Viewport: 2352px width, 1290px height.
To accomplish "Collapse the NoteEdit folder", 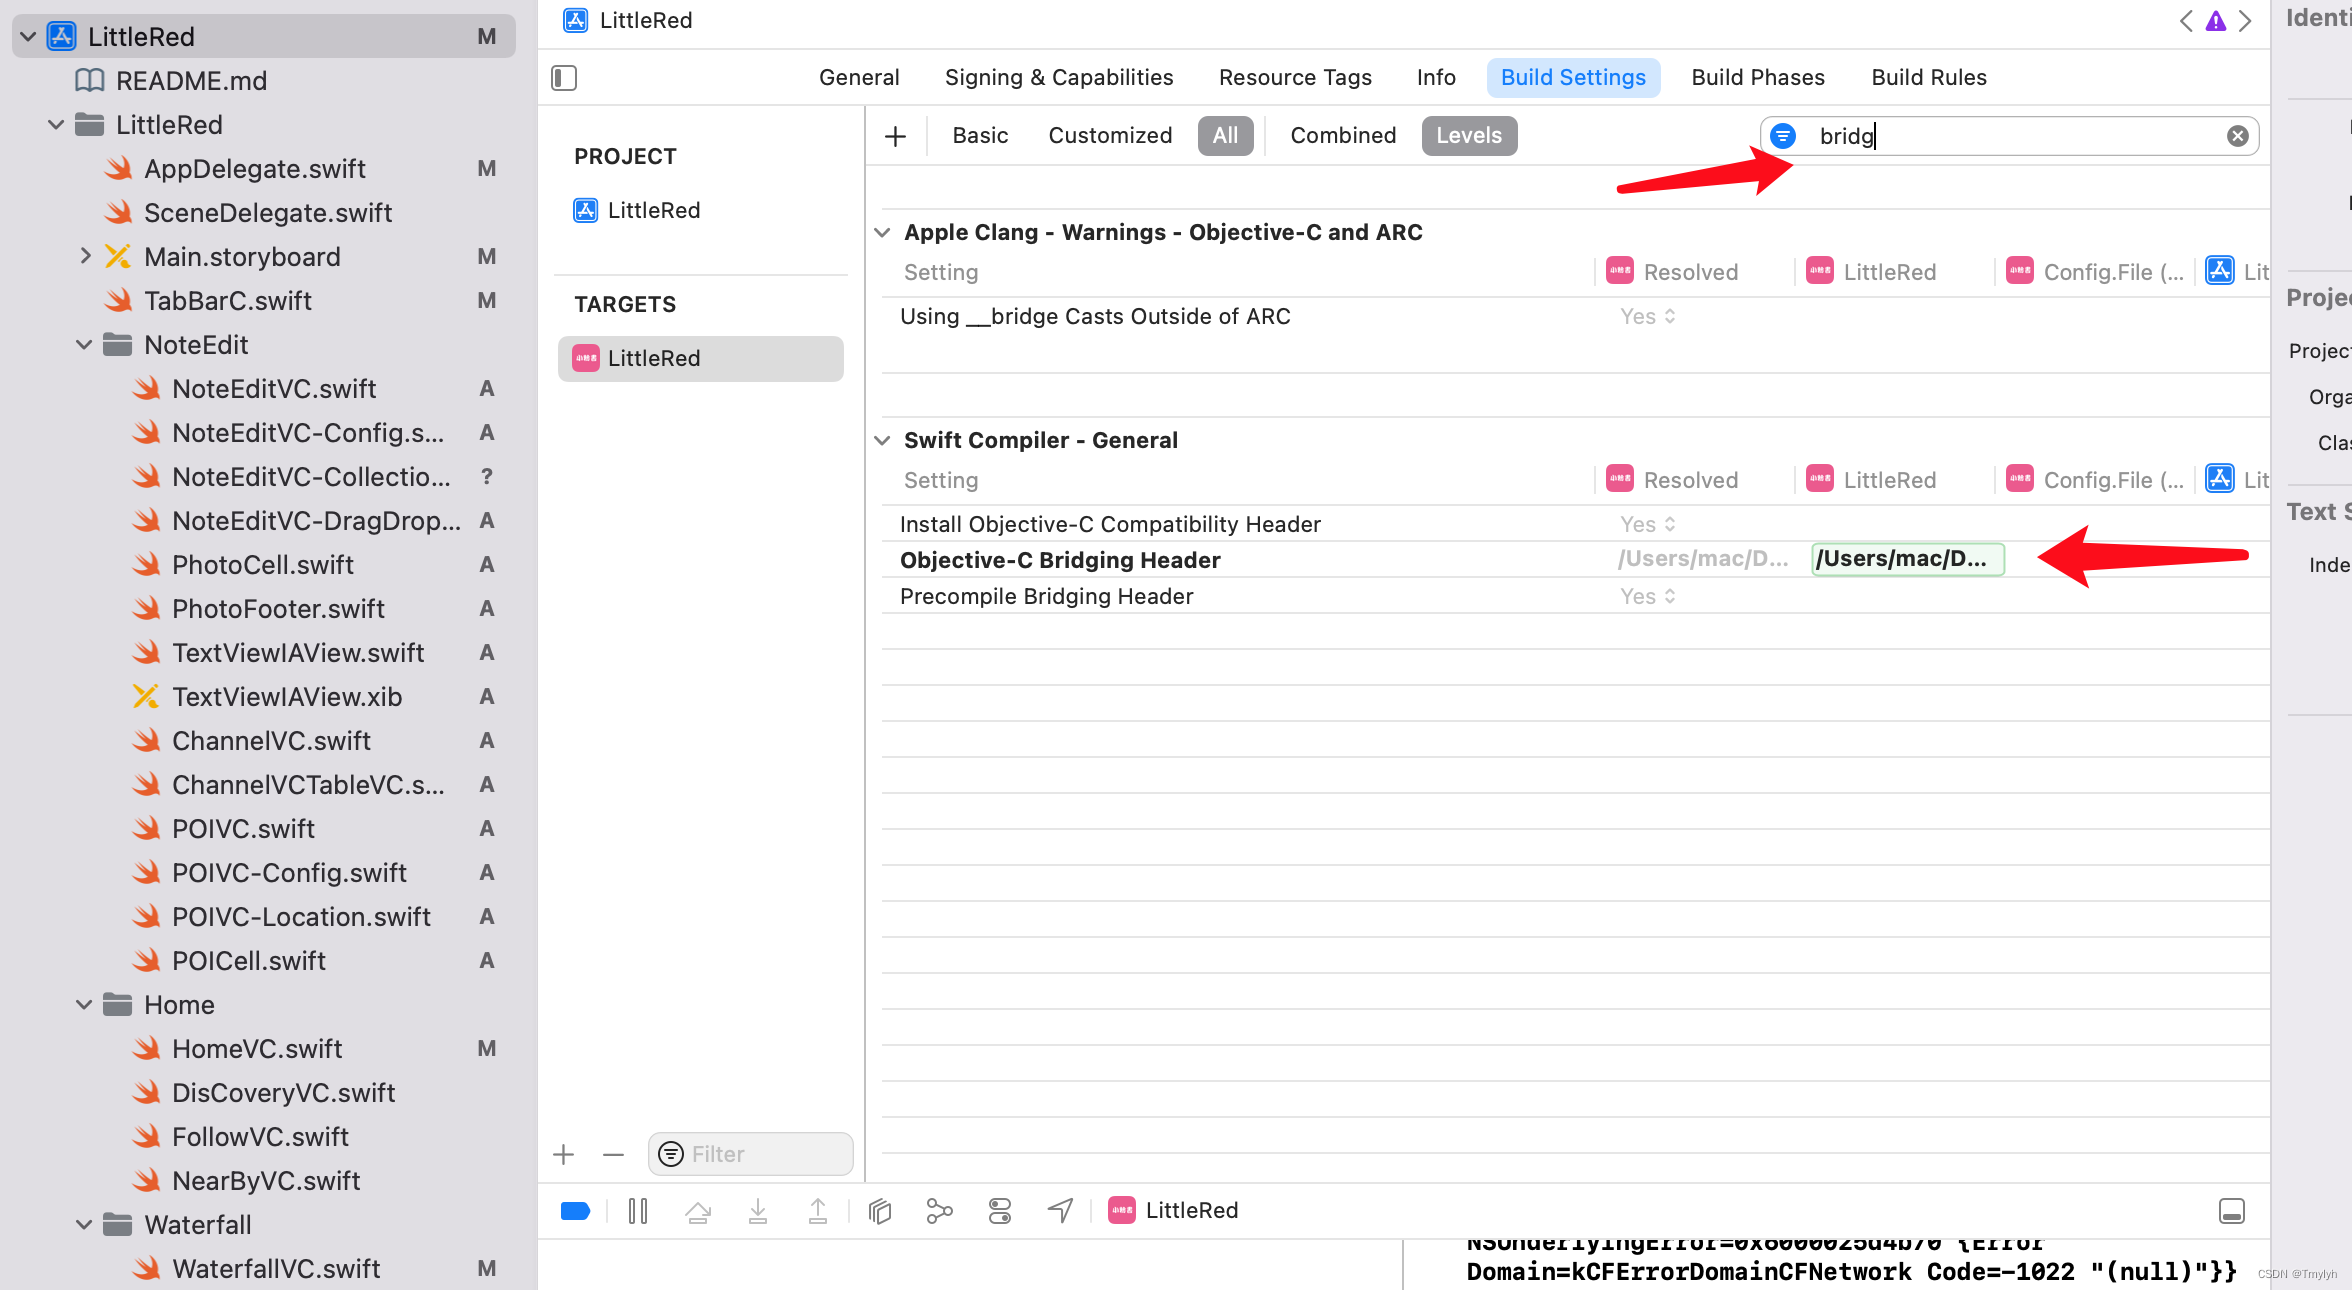I will point(84,345).
